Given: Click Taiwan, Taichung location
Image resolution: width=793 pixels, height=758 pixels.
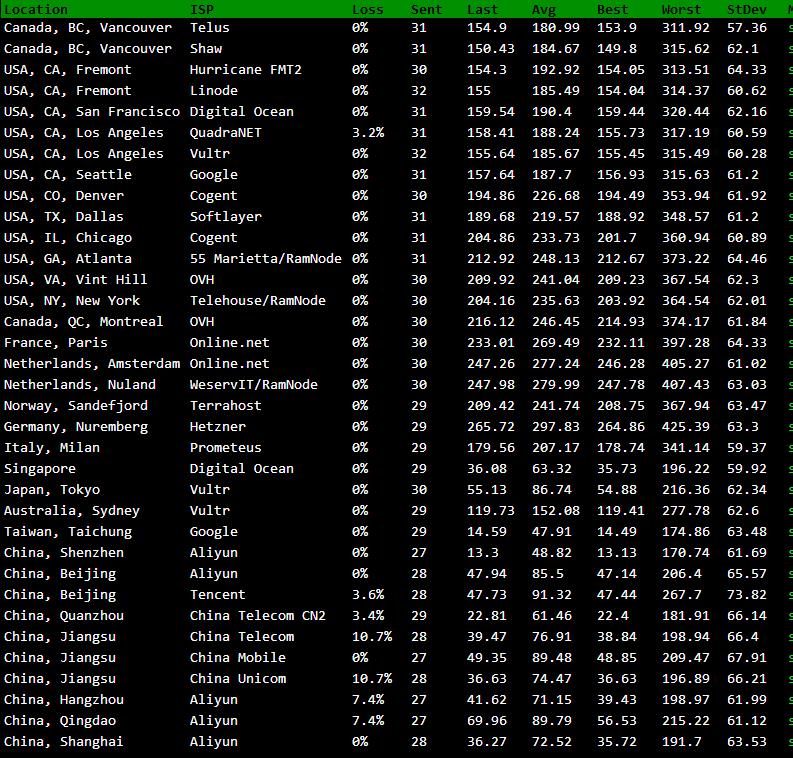Looking at the screenshot, I should tap(67, 531).
